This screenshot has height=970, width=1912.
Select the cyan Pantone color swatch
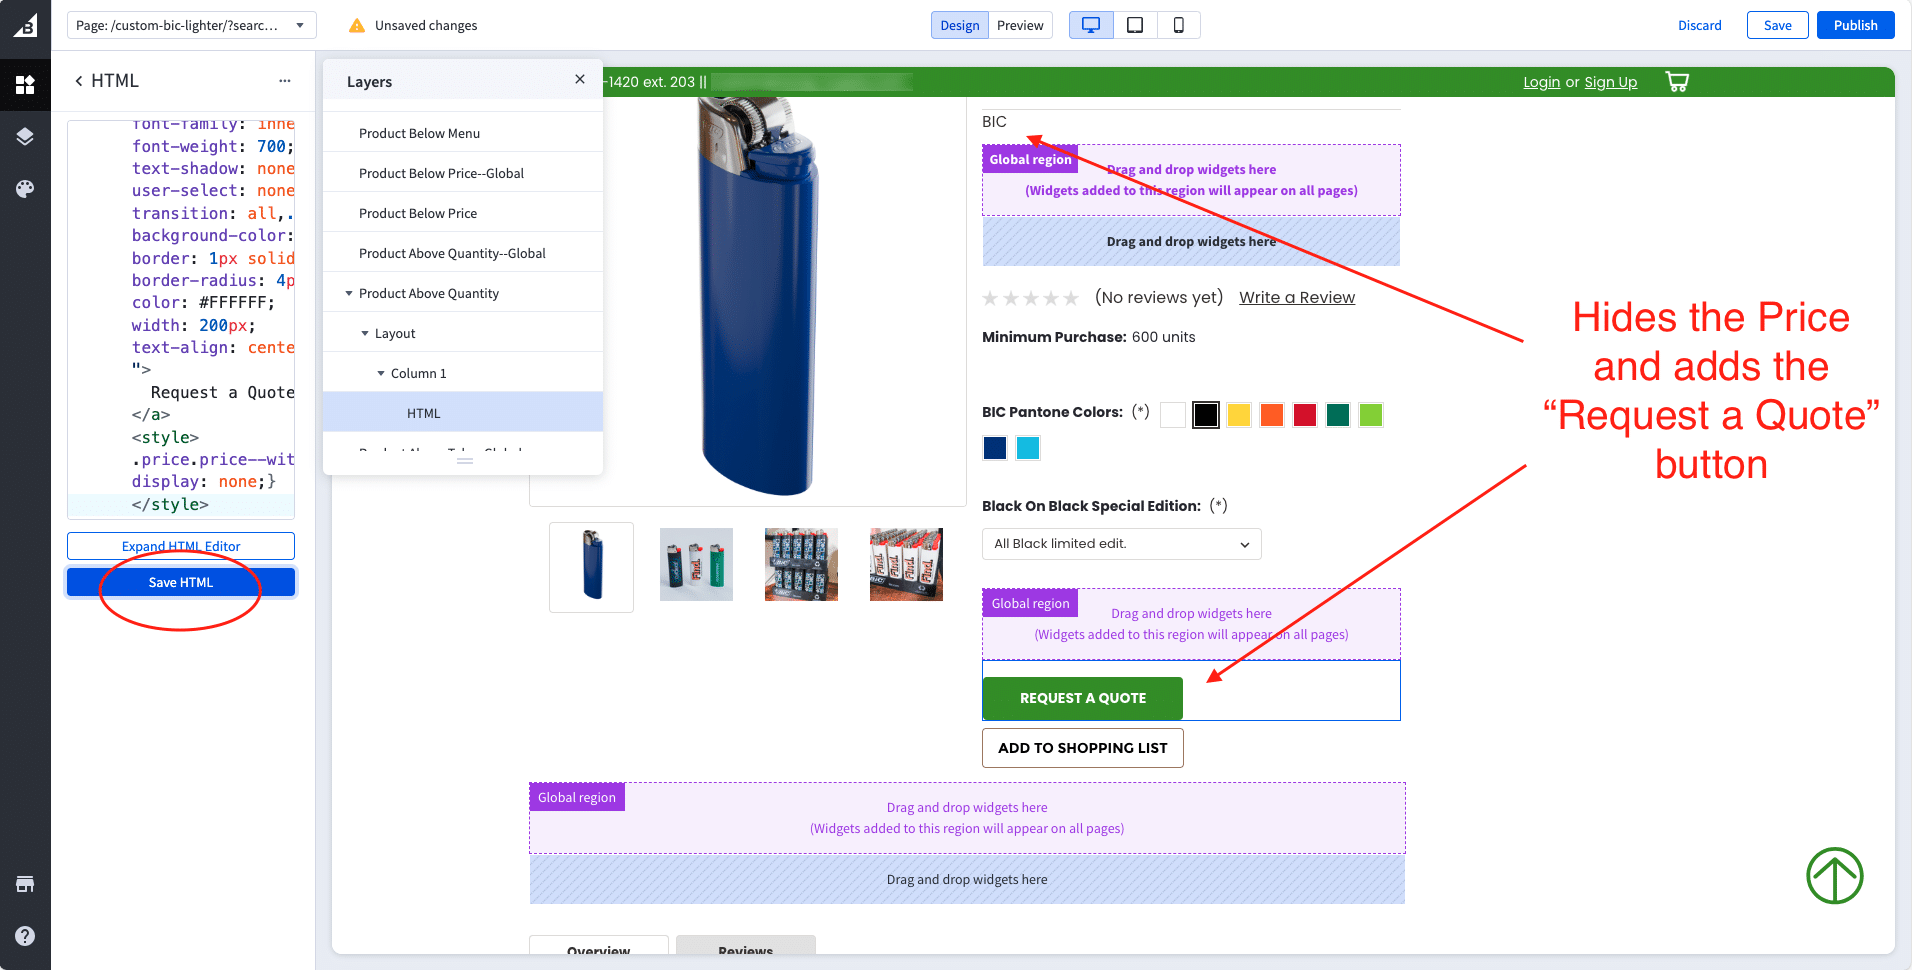point(1028,448)
